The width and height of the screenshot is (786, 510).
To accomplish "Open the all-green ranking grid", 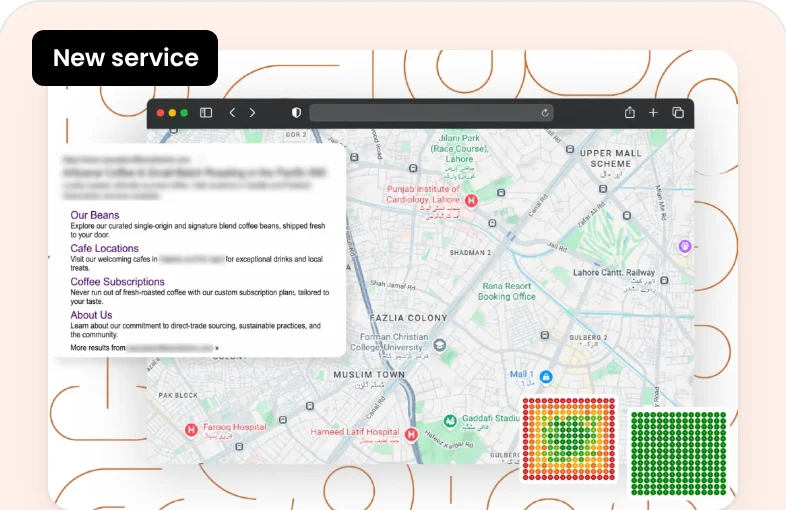I will point(678,453).
